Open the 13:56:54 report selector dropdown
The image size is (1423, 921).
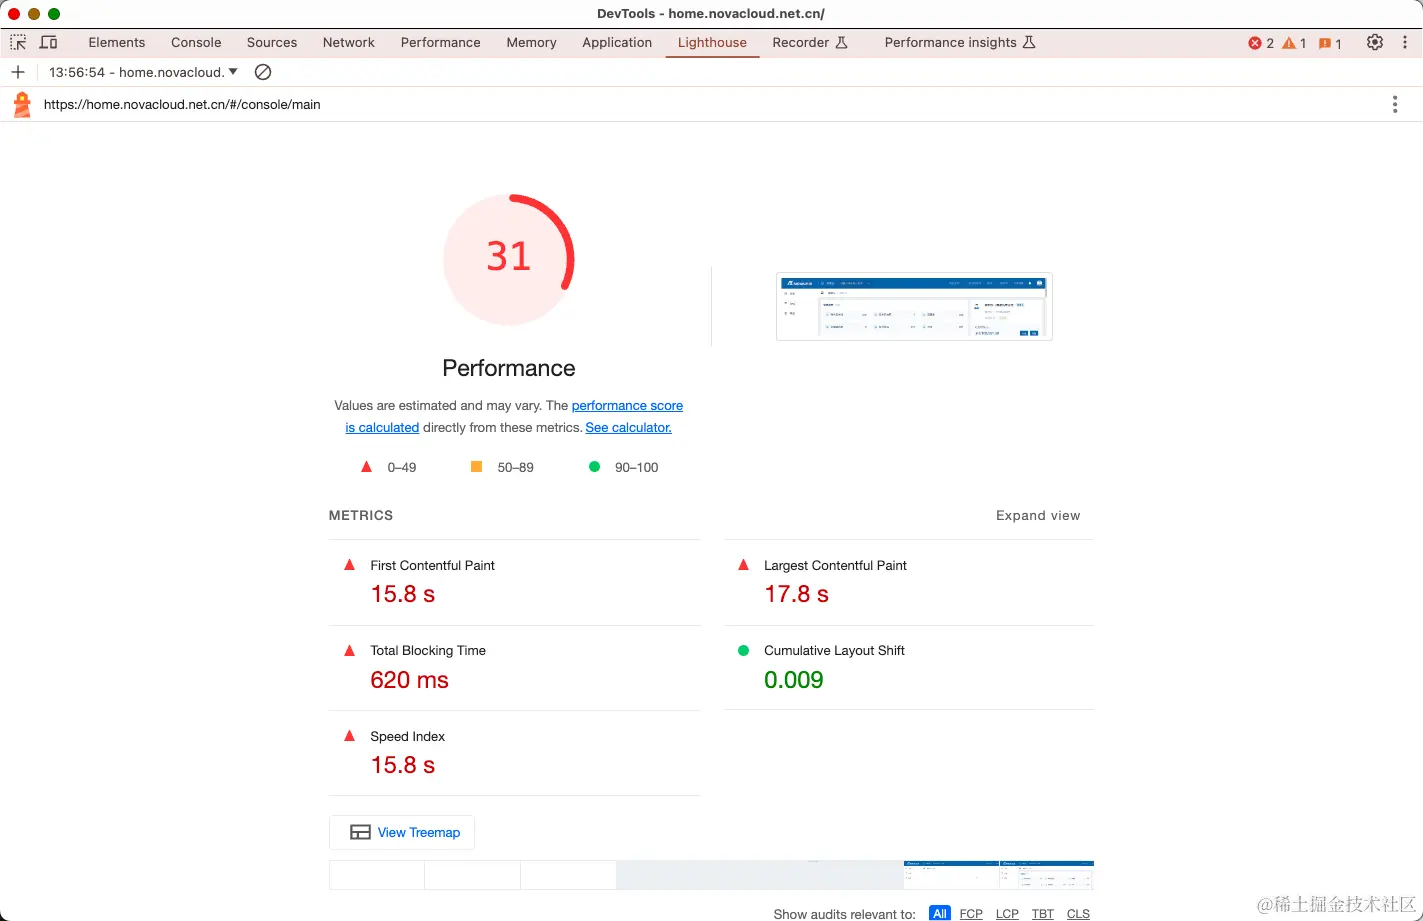143,72
